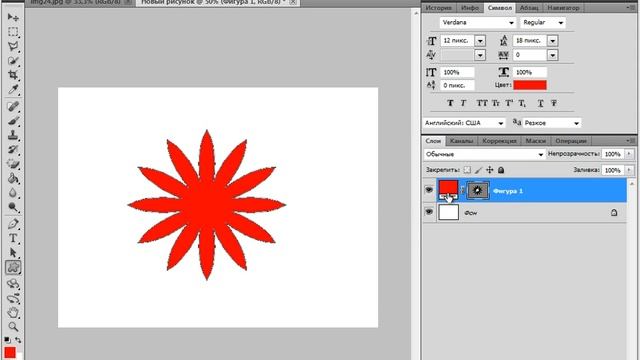Select the Brush tool
Image resolution: width=640 pixels, height=360 pixels.
13,121
